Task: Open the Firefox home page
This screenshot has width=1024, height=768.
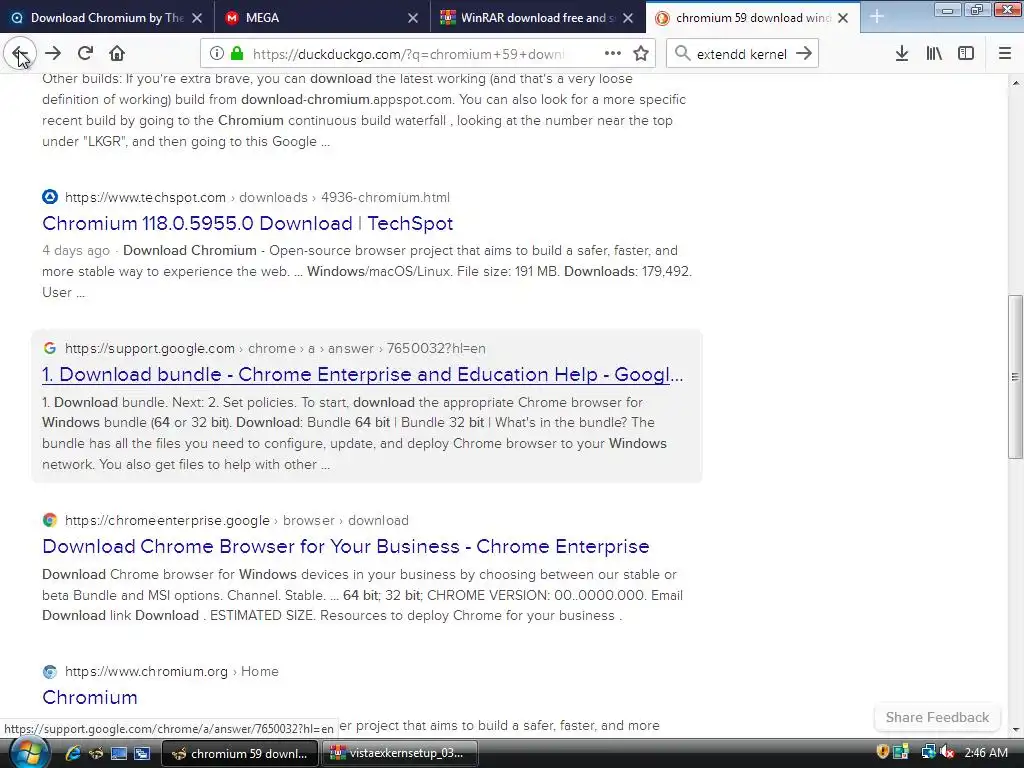Action: pos(117,54)
